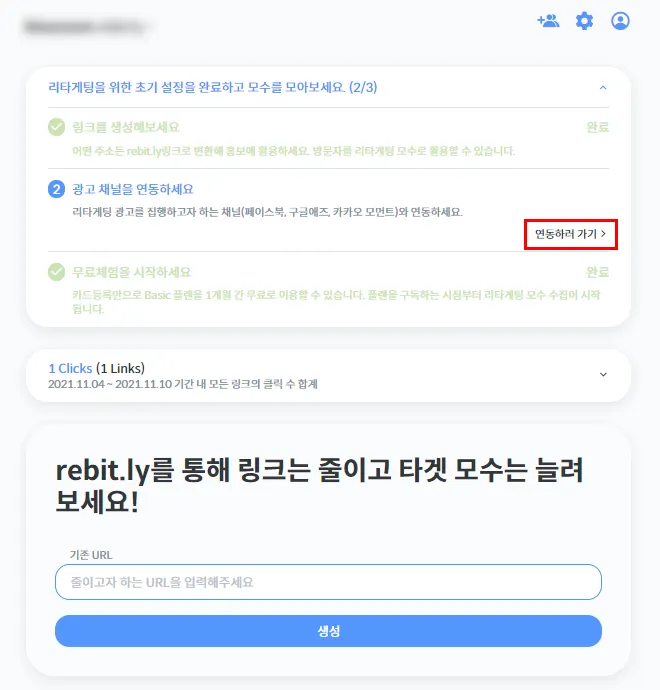The height and width of the screenshot is (690, 660).
Task: Open the user account profile icon
Action: 620,21
